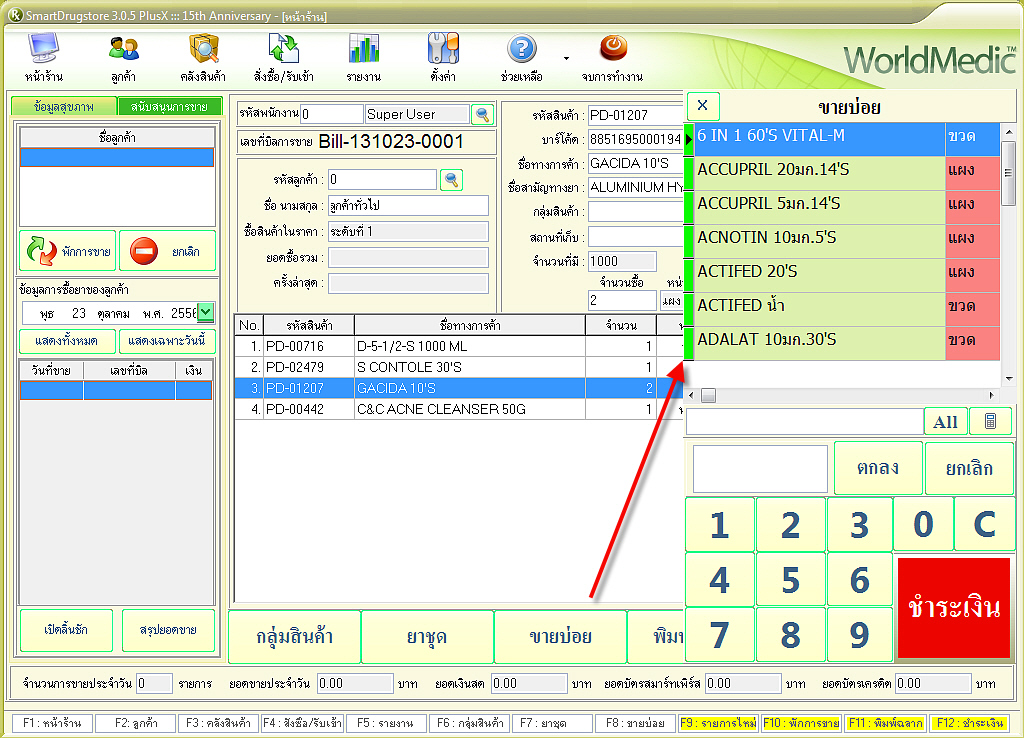This screenshot has width=1024, height=738.
Task: Tap the keypad C clear key
Action: tap(985, 524)
